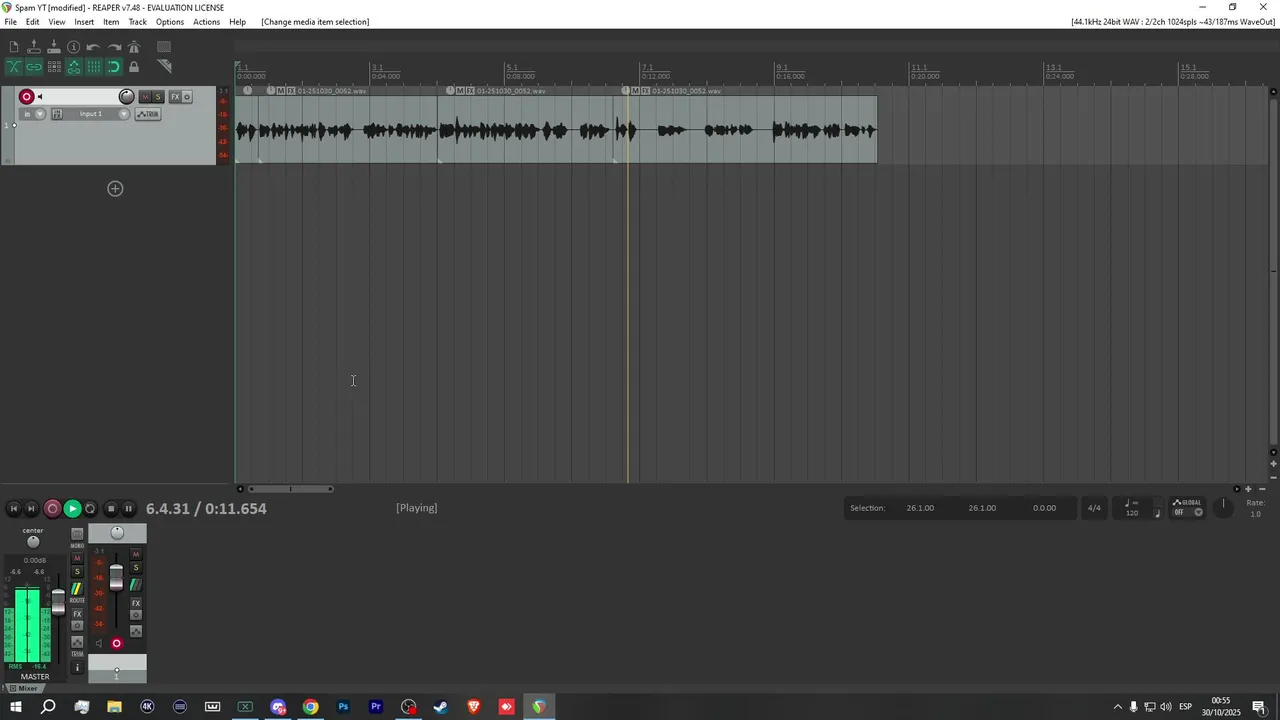1280x720 pixels.
Task: Mute track 1 in track panel
Action: coord(145,97)
